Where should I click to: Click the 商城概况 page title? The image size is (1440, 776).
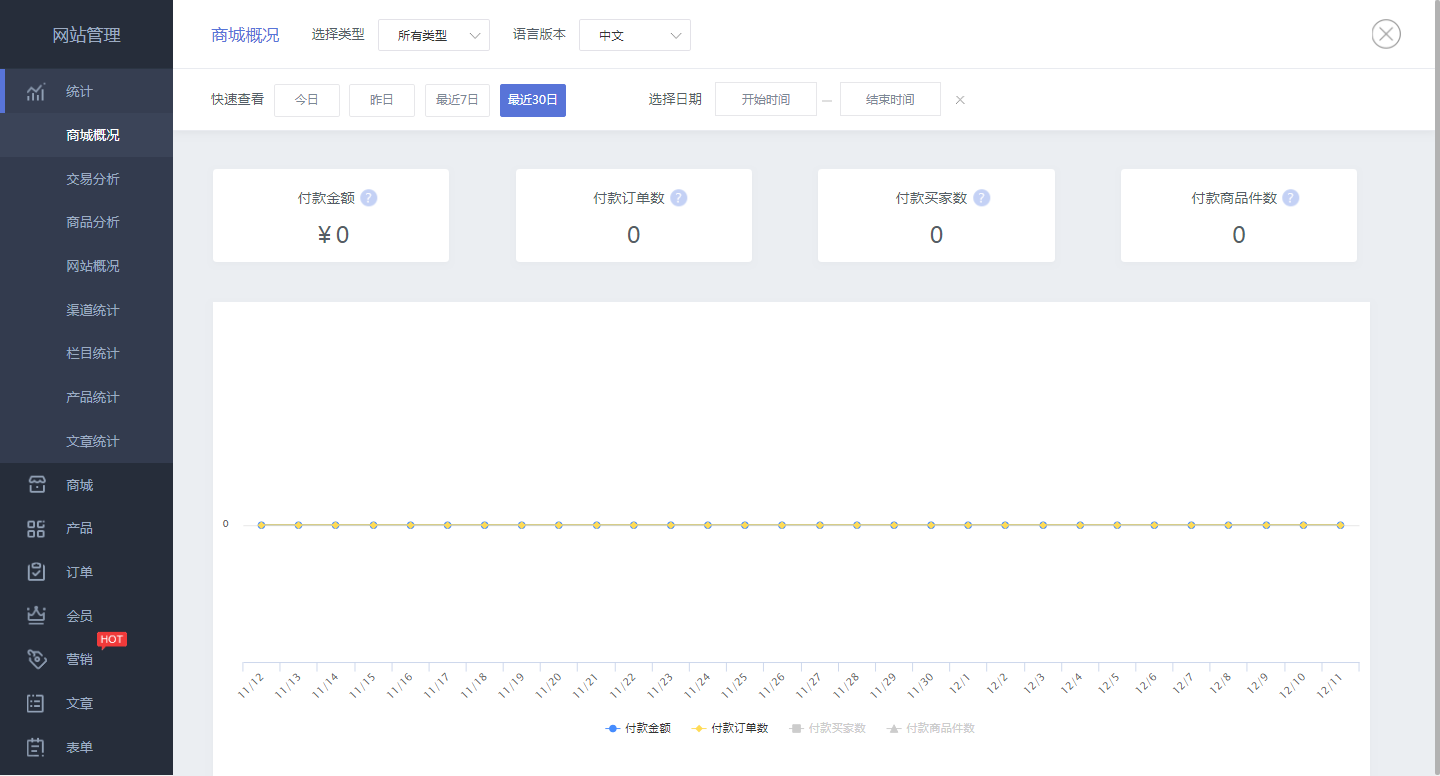click(x=246, y=35)
